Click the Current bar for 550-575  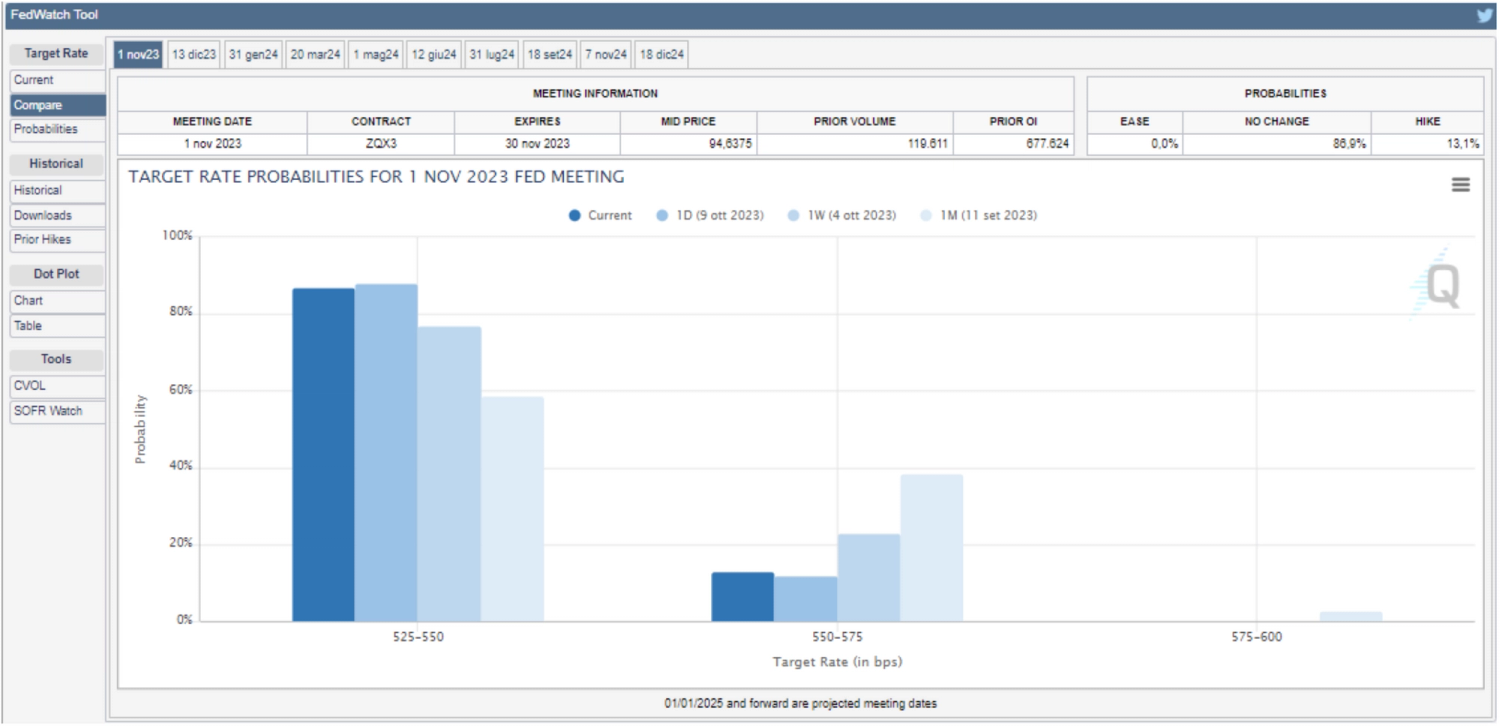pyautogui.click(x=742, y=597)
